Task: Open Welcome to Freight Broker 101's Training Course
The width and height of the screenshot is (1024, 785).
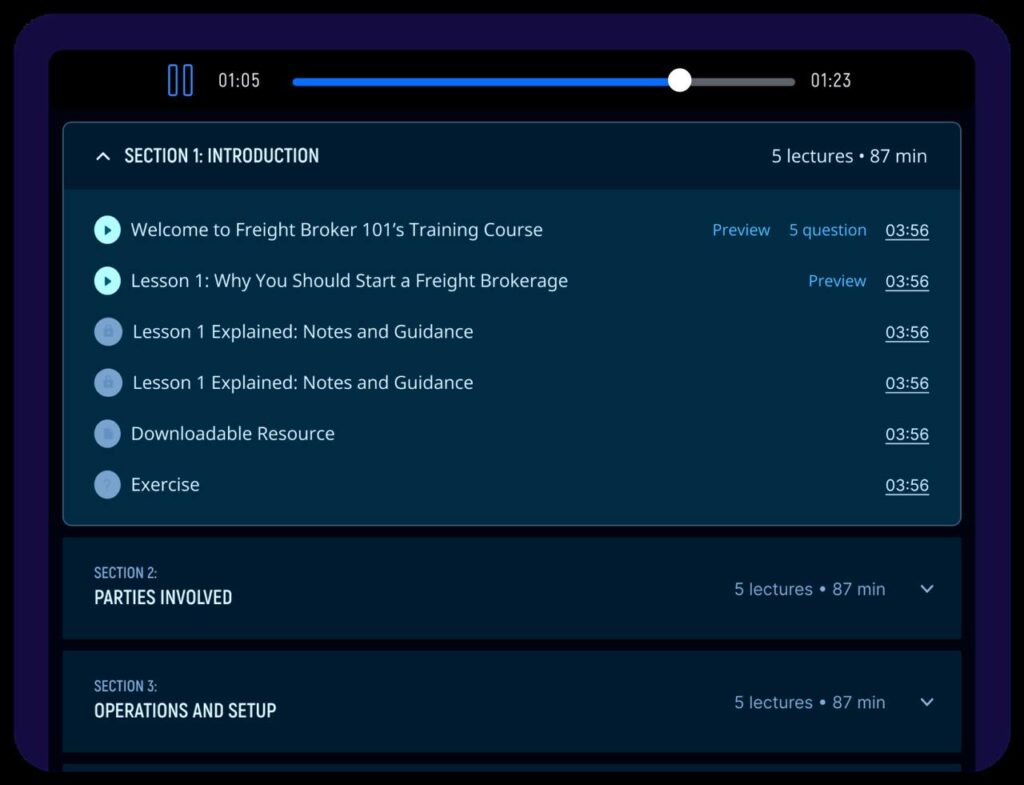Action: pyautogui.click(x=336, y=230)
